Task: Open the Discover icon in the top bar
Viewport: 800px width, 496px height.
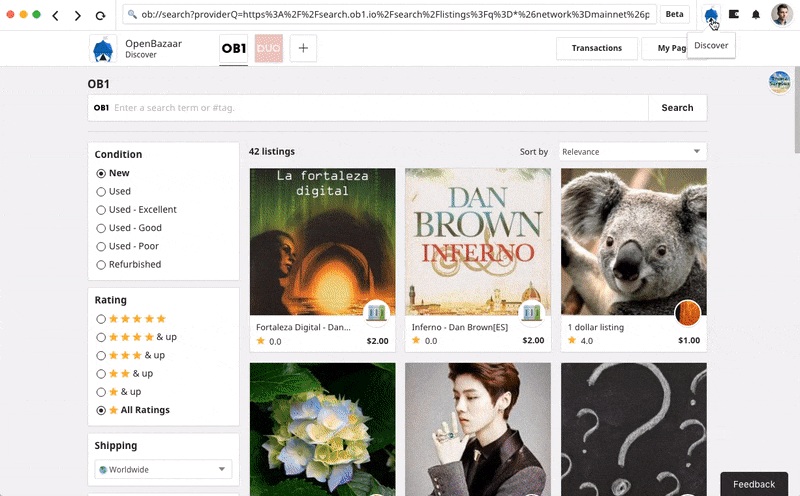Action: 711,14
